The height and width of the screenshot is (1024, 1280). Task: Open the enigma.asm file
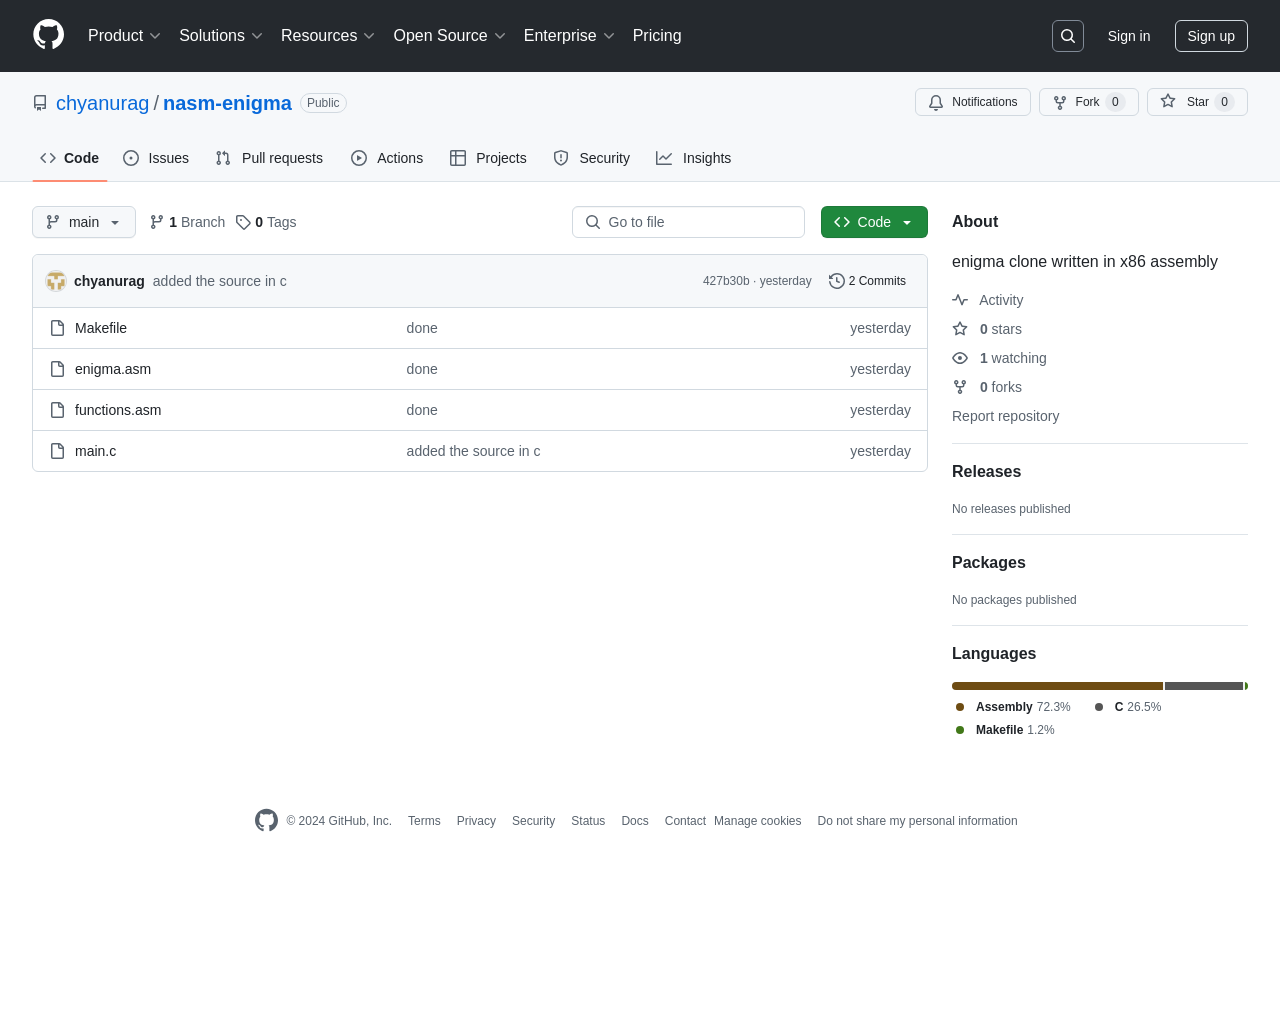113,369
